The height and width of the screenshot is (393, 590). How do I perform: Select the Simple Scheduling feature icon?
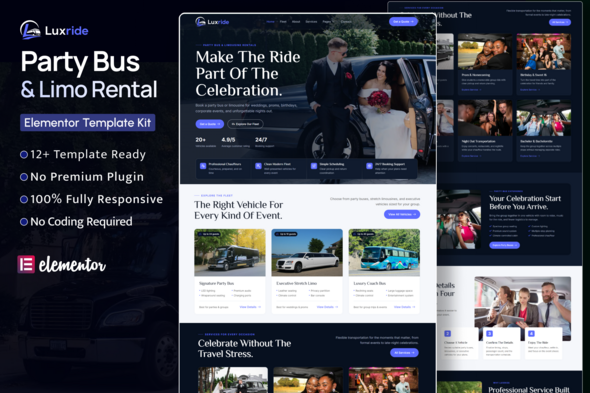tap(314, 166)
